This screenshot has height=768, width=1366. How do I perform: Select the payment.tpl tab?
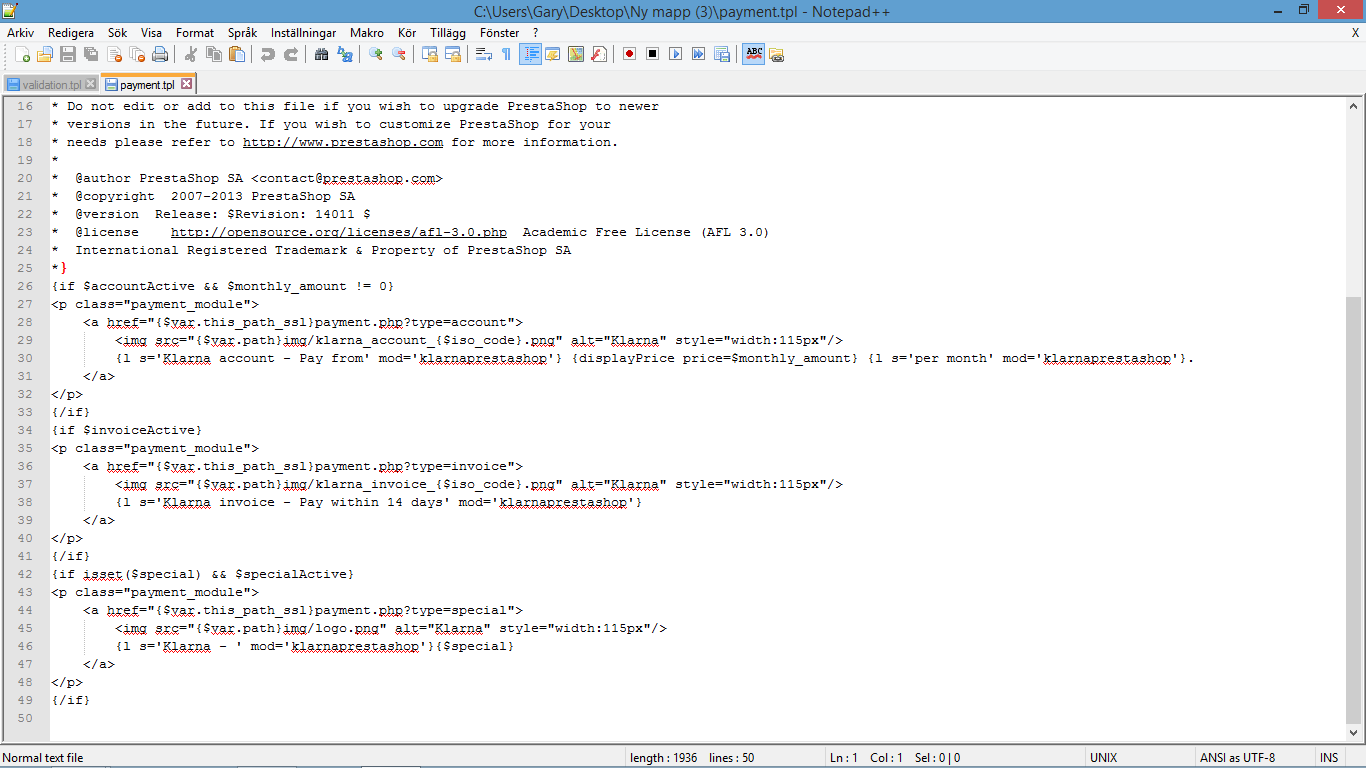(147, 85)
